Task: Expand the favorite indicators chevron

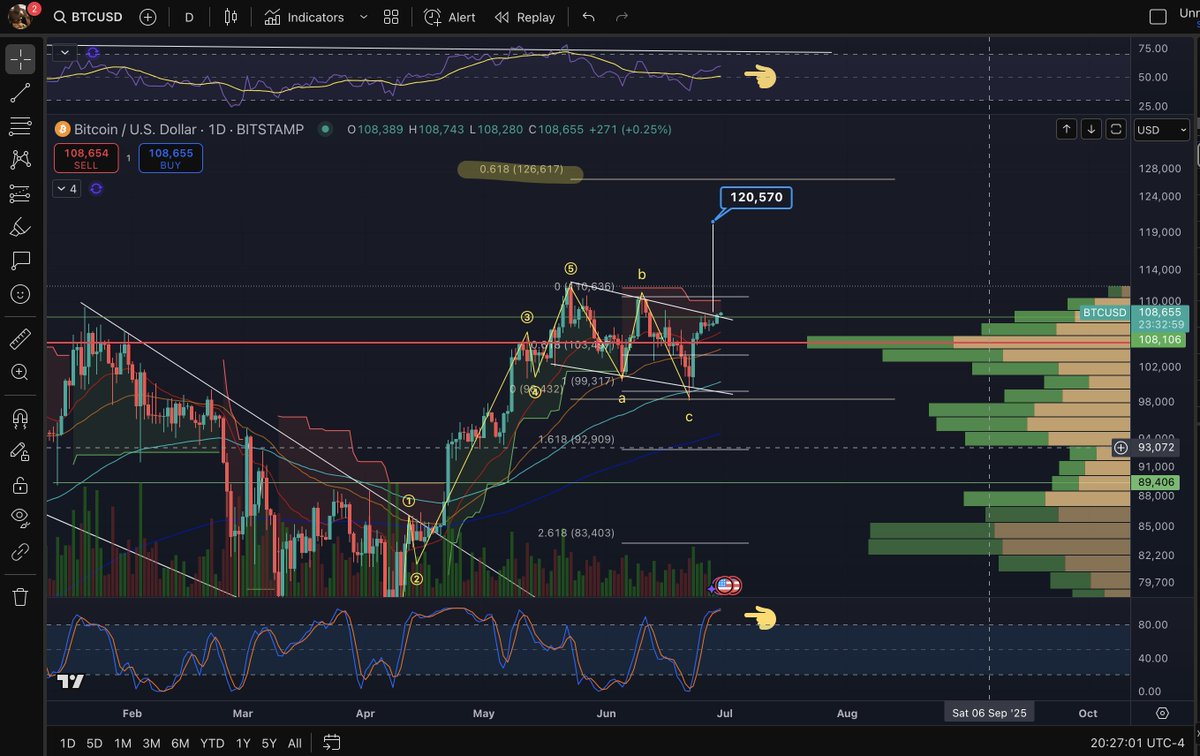Action: (363, 17)
